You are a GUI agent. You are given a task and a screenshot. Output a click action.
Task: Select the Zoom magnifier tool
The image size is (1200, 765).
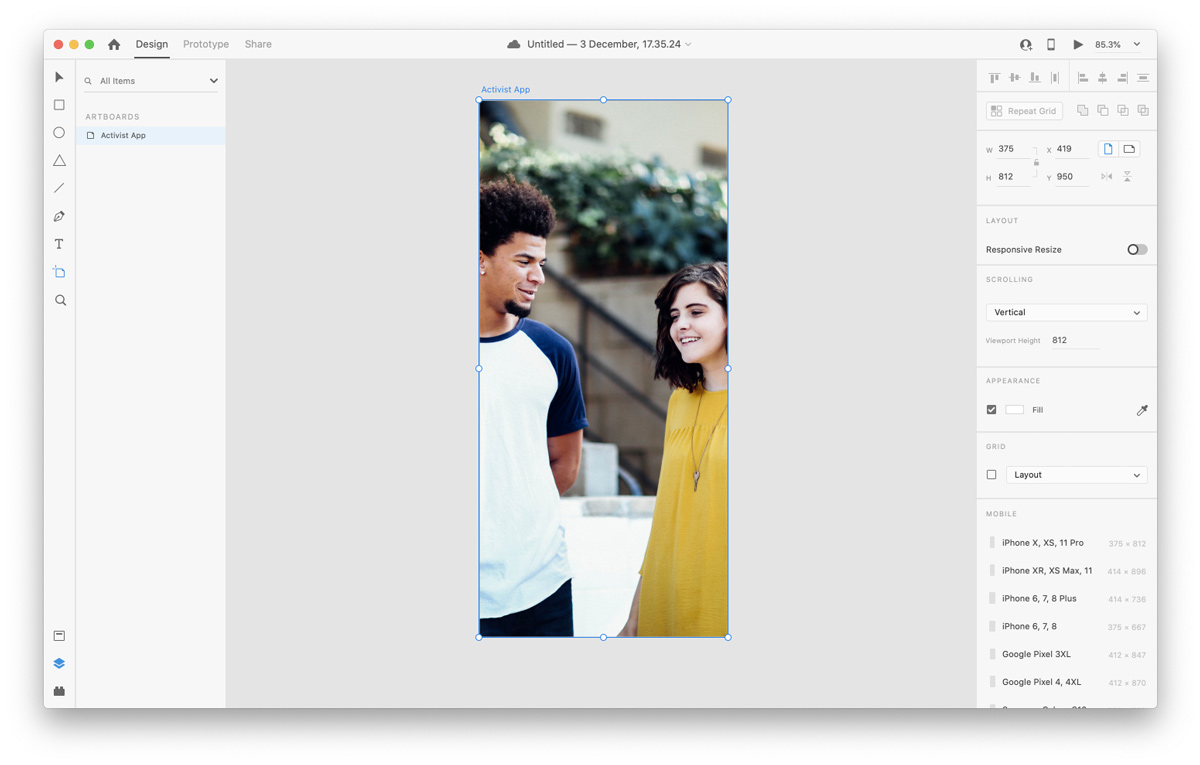point(60,300)
